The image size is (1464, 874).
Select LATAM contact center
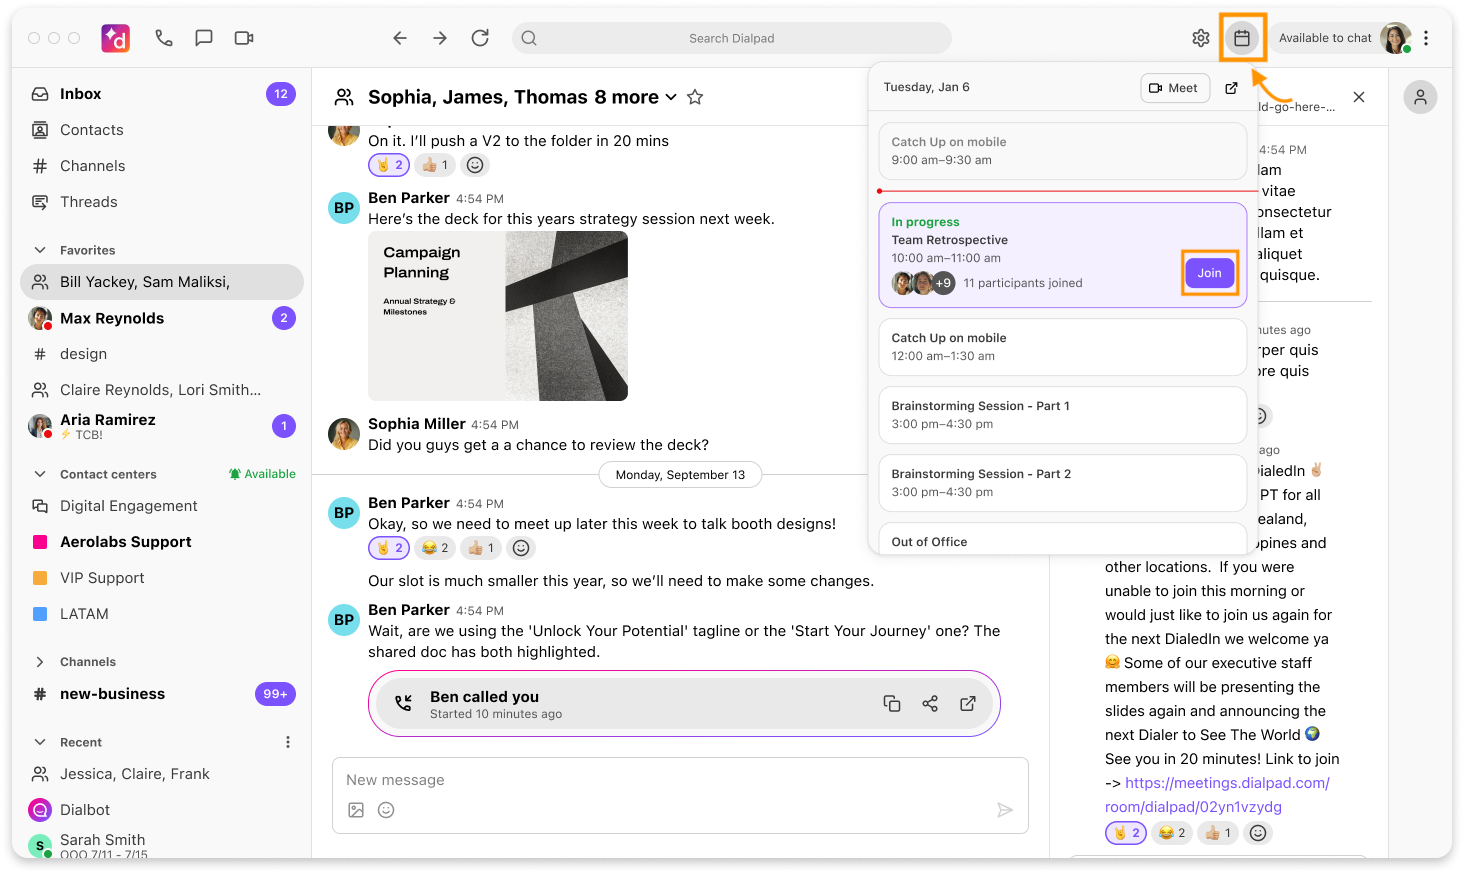point(162,614)
